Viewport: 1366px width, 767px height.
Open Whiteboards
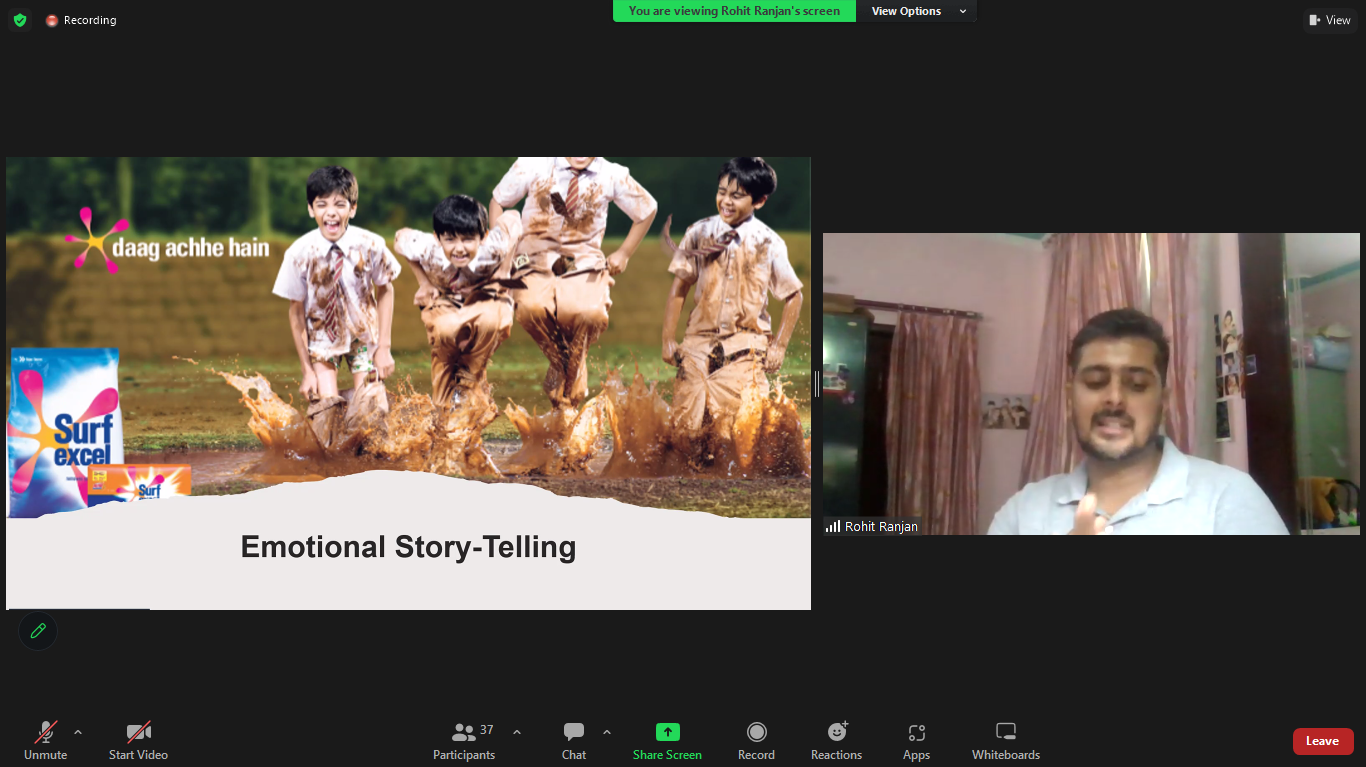pos(1006,741)
